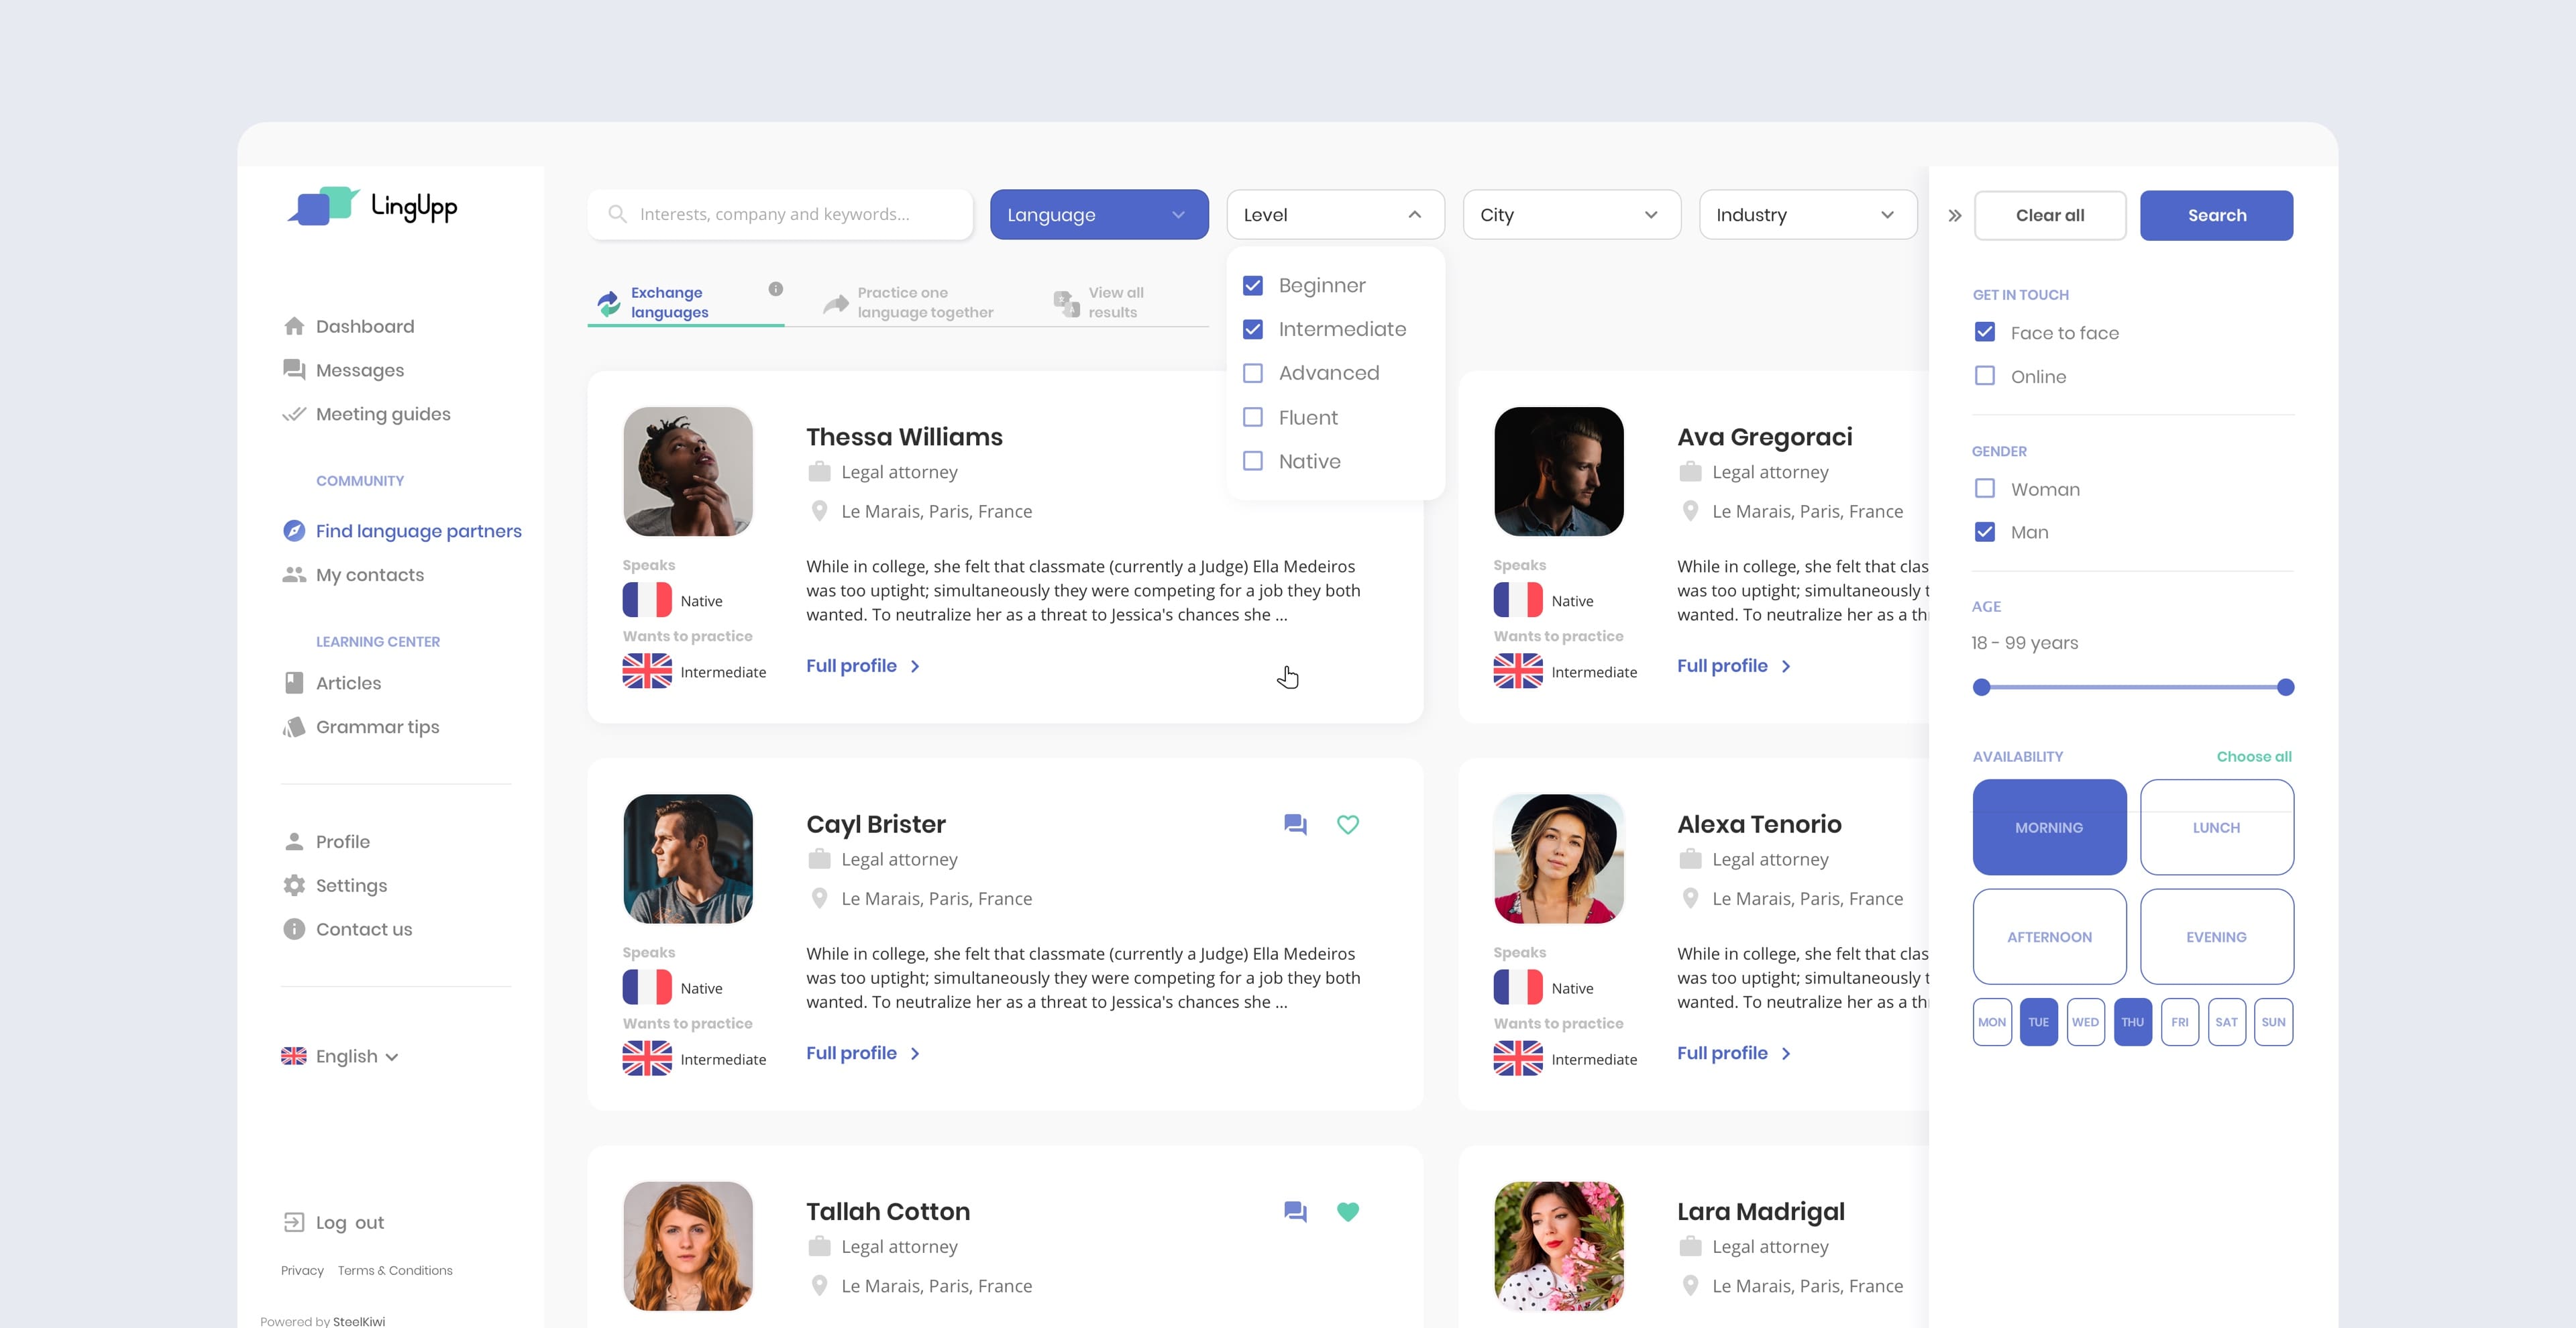2576x1328 pixels.
Task: Open Dashboard menu item
Action: click(348, 326)
